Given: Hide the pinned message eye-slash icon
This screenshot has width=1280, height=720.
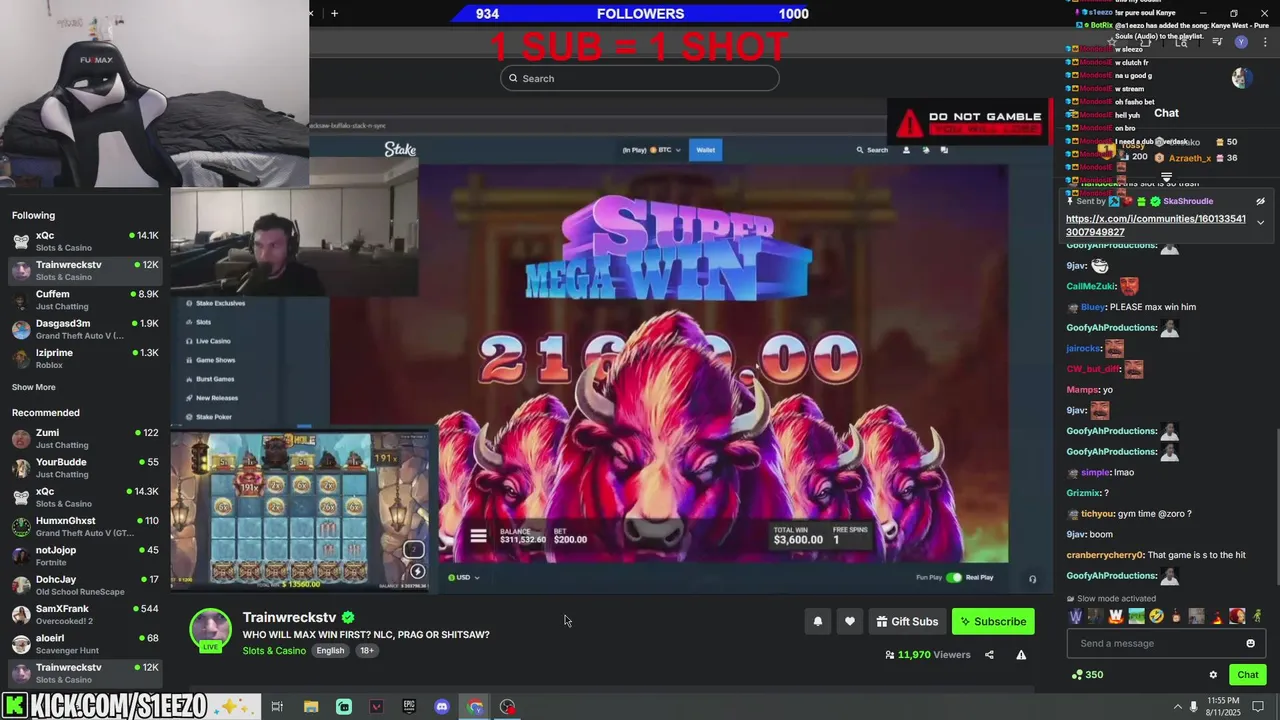Looking at the screenshot, I should click(x=1260, y=201).
